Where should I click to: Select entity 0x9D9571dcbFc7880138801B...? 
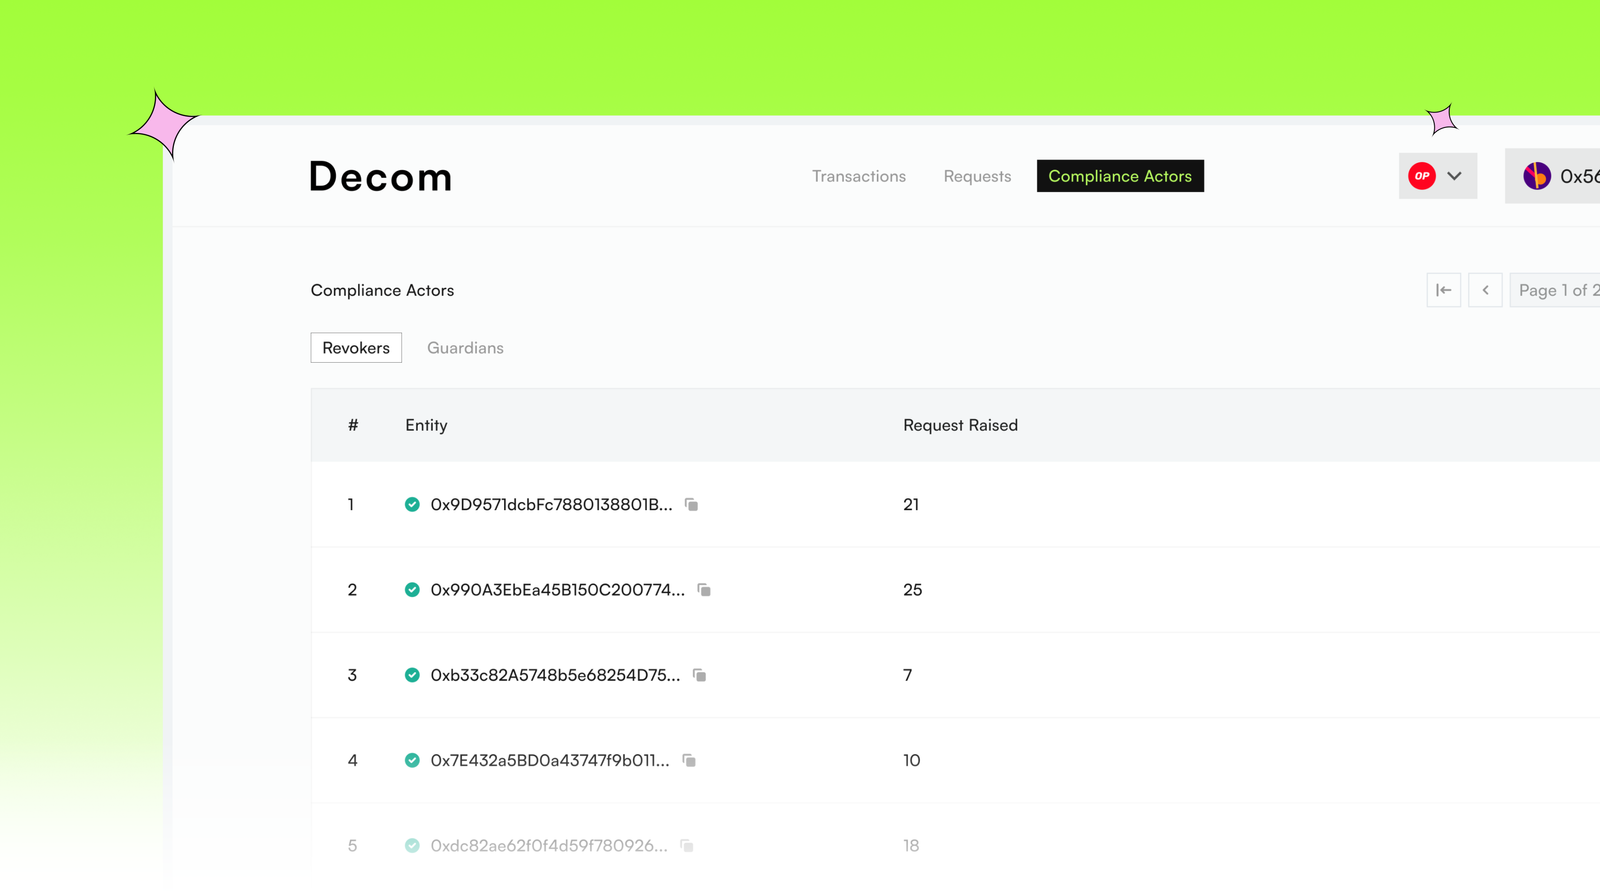[551, 505]
